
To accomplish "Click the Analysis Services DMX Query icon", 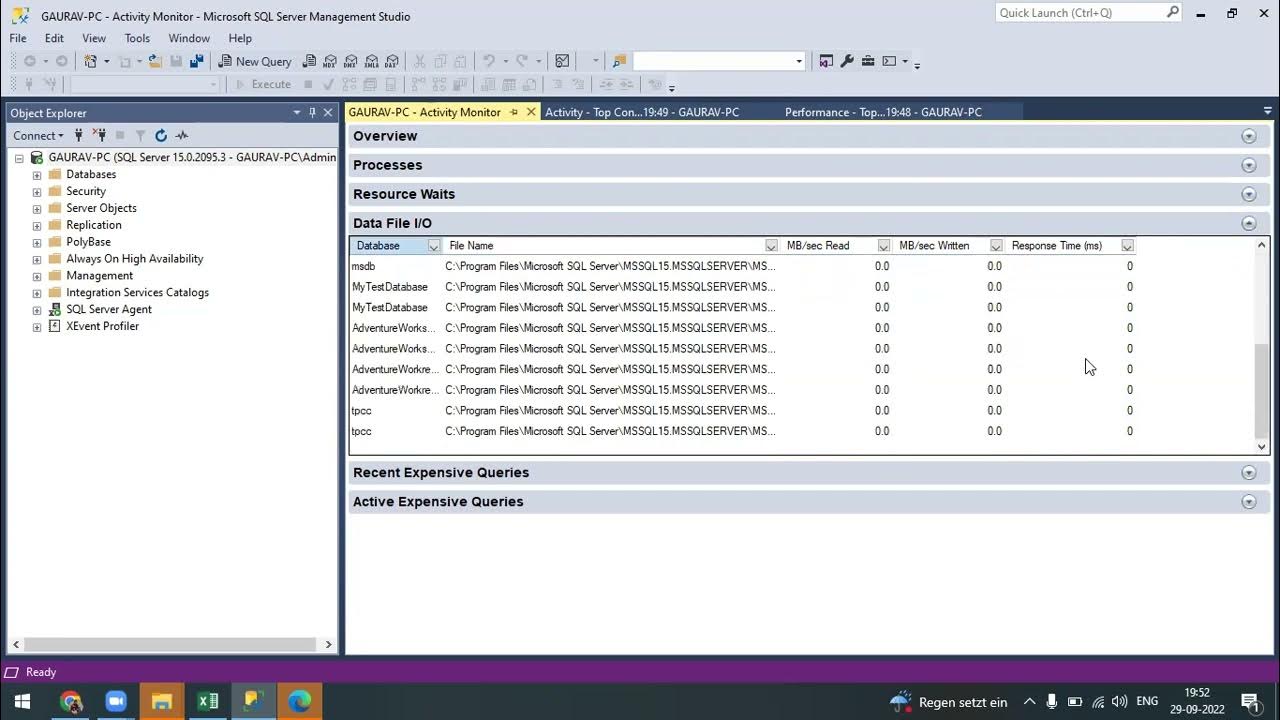I will [351, 61].
